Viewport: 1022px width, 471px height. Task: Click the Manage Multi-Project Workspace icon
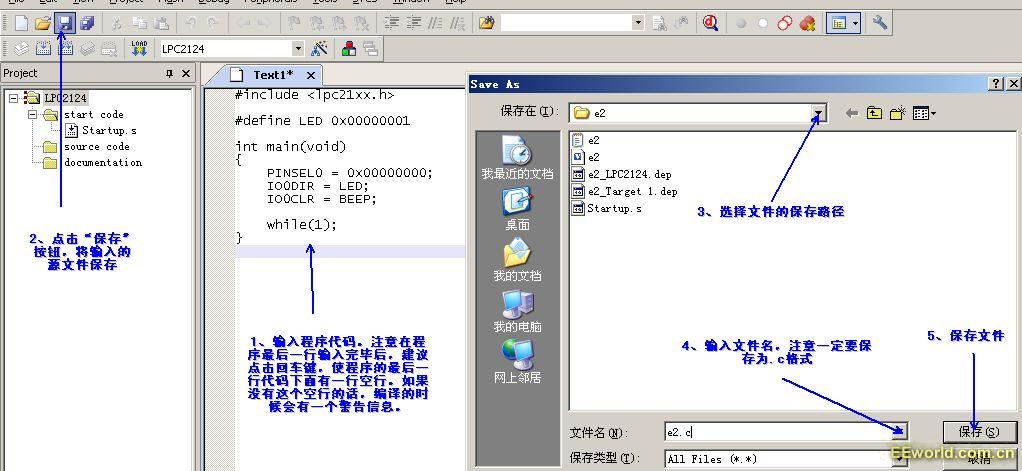click(x=370, y=48)
